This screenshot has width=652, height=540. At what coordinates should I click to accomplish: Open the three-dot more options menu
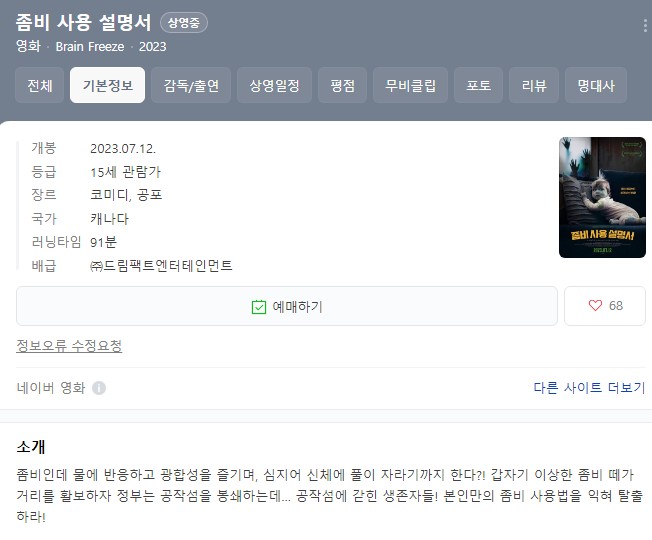(645, 26)
